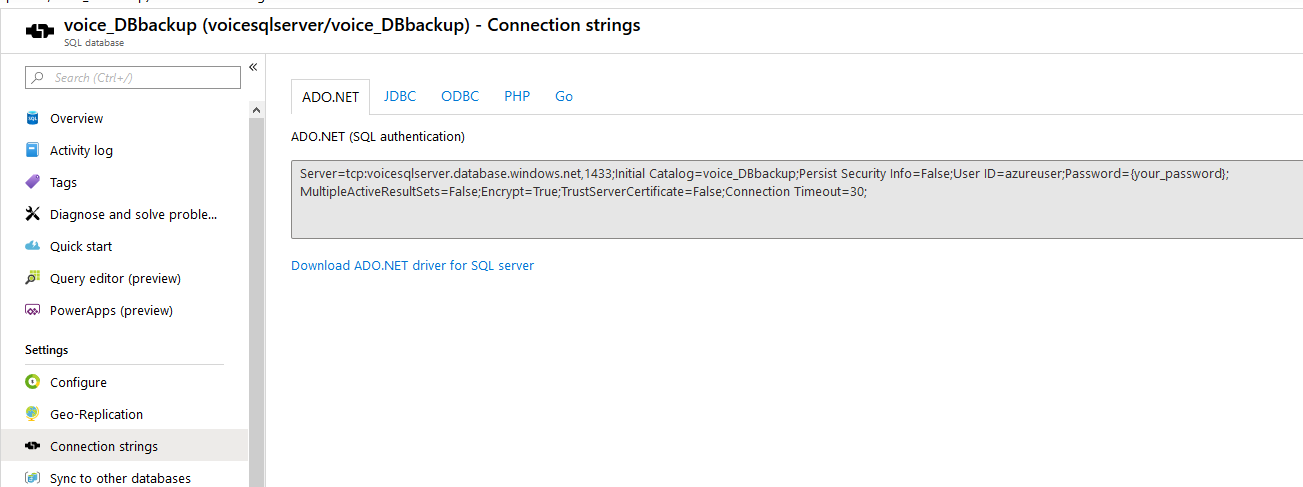Click the sidebar scrollbar up arrow
Viewport: 1303px width, 487px height.
(257, 110)
